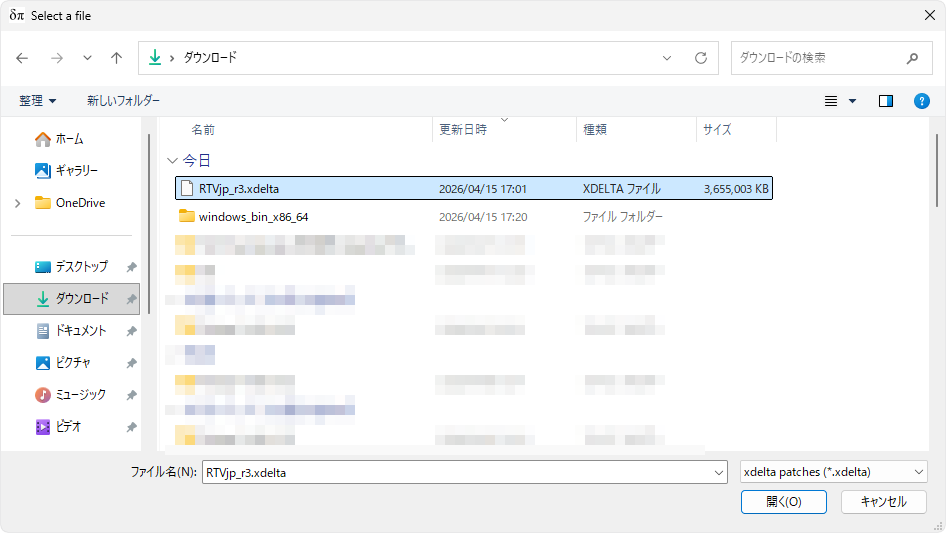Collapse the 今日 group
The height and width of the screenshot is (533, 946).
[173, 160]
